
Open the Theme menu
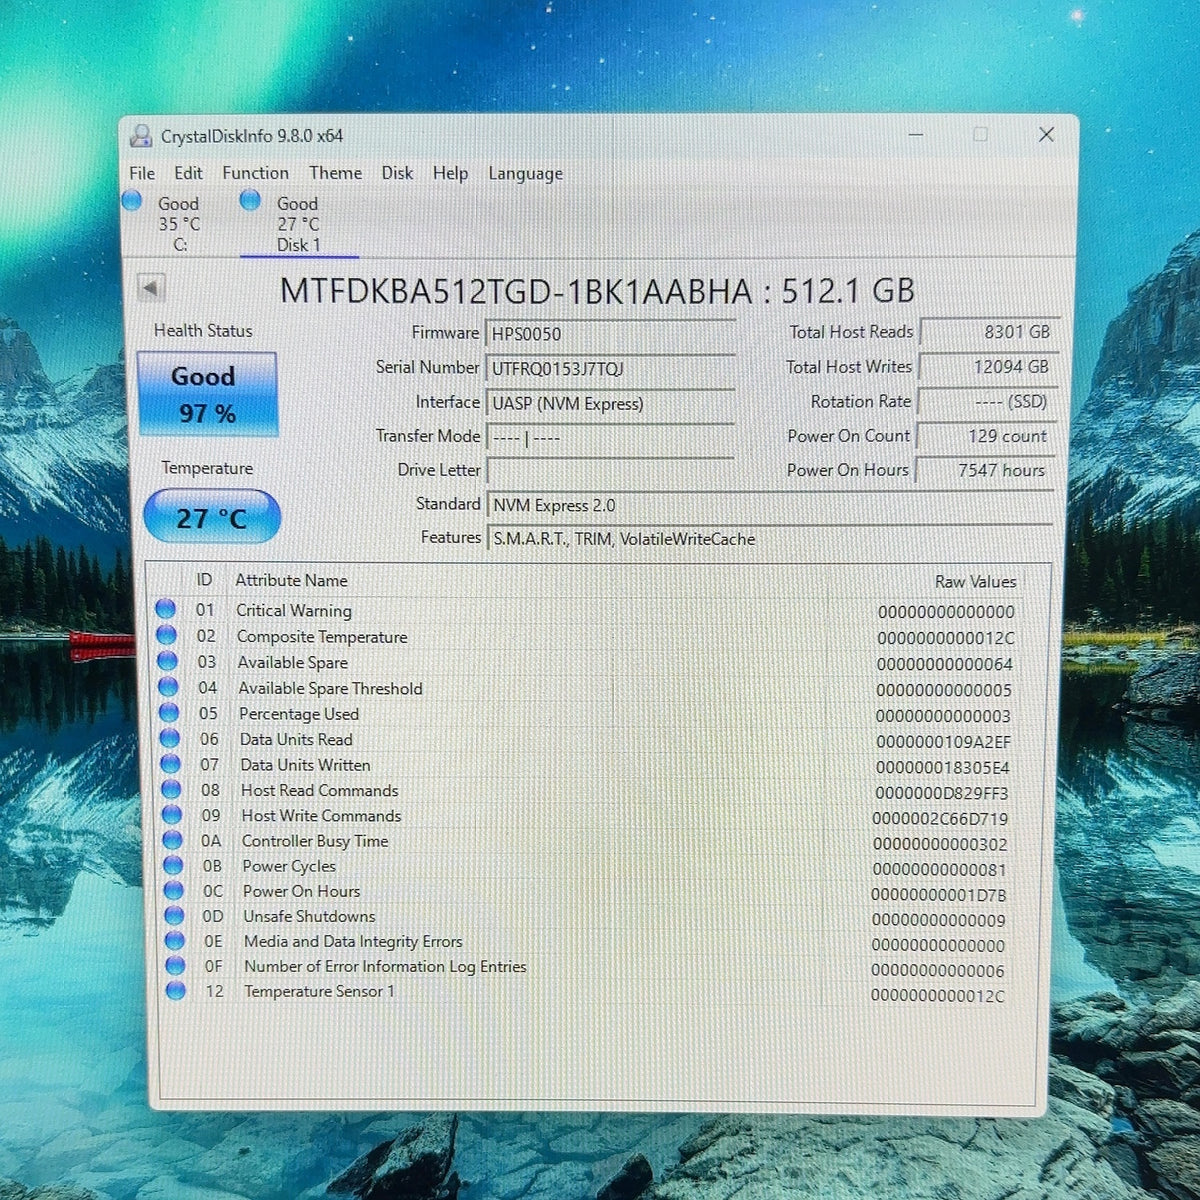(x=335, y=173)
